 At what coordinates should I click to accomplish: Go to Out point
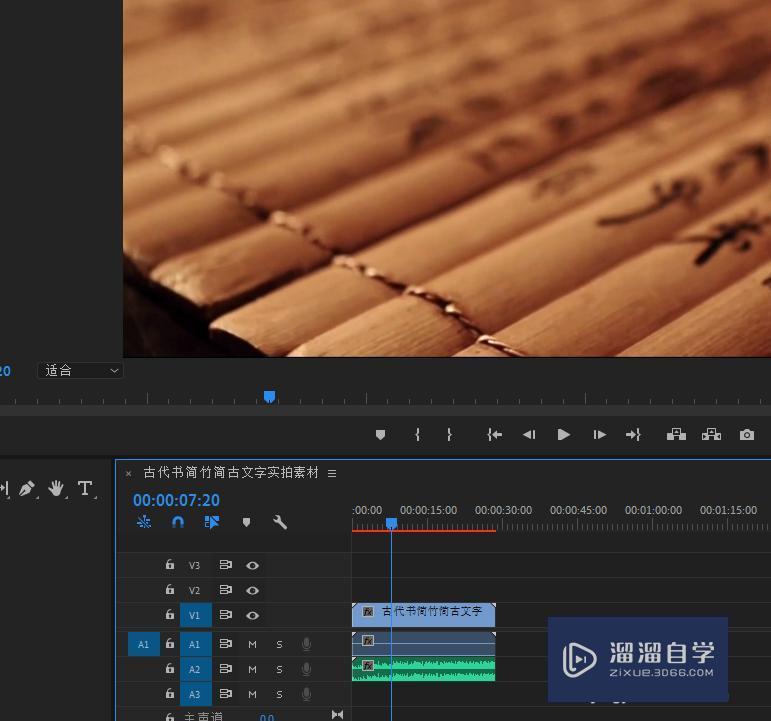[633, 435]
